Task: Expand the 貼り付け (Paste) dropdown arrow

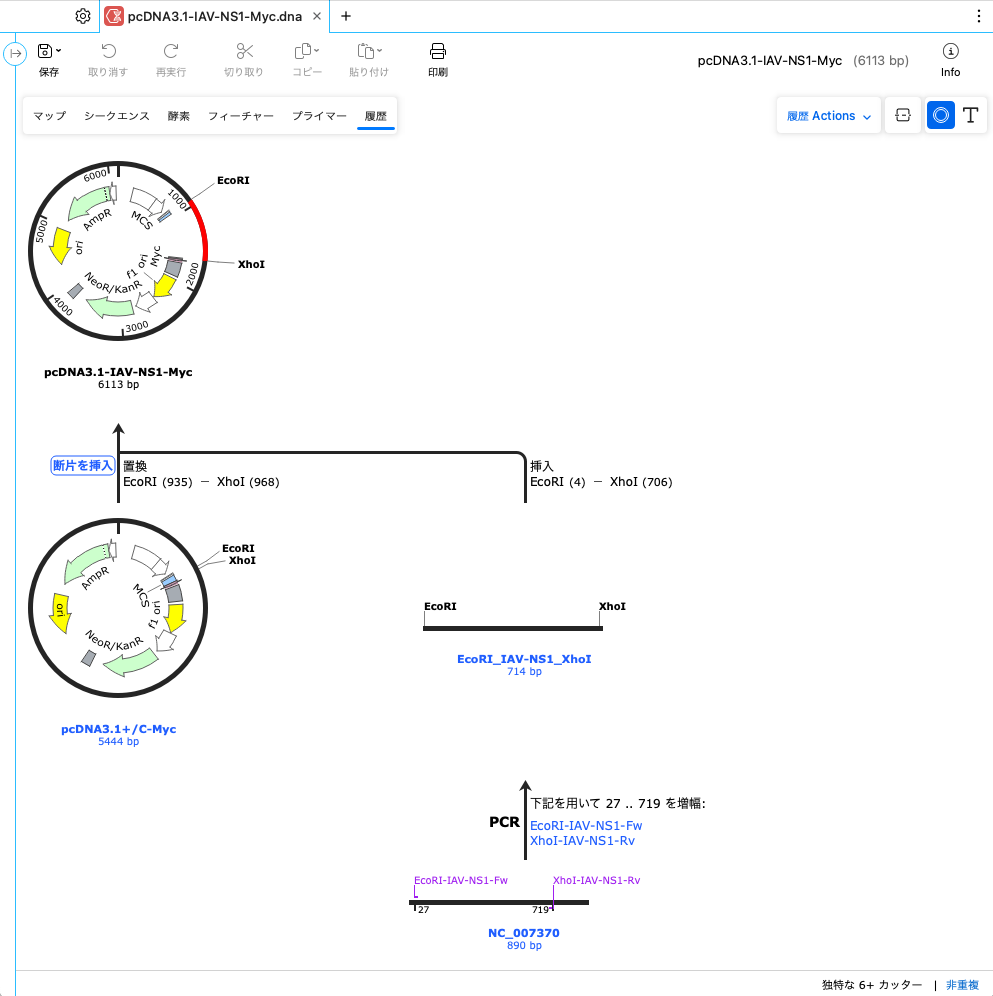Action: click(x=378, y=50)
